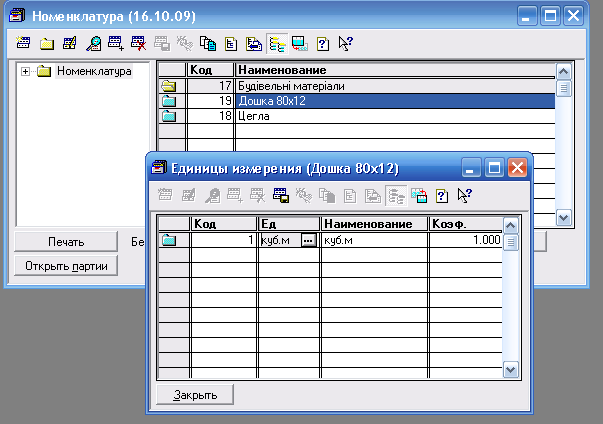The height and width of the screenshot is (424, 603).
Task: Select the Номенклатура folder in the tree
Action: click(x=94, y=71)
